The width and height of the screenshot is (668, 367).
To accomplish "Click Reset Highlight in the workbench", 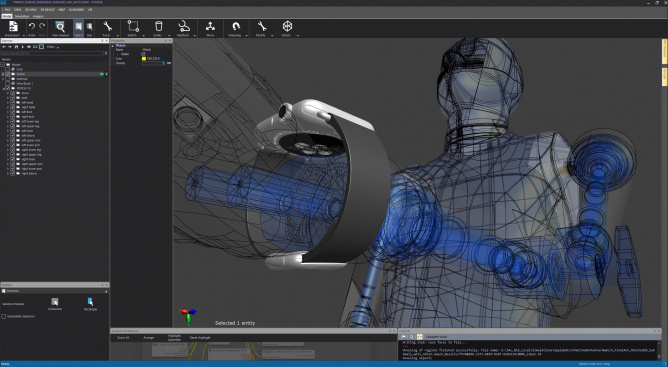I will point(200,338).
